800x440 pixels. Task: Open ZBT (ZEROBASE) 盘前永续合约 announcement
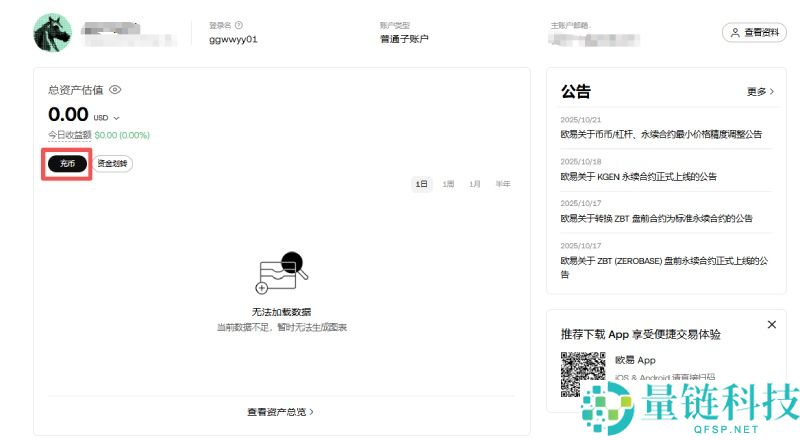click(x=664, y=267)
